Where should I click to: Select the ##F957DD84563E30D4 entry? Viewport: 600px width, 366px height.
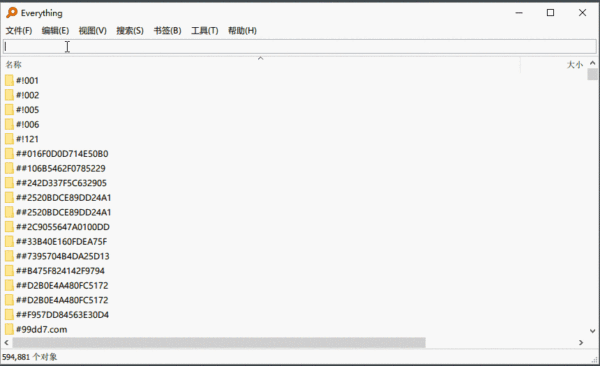click(x=62, y=315)
